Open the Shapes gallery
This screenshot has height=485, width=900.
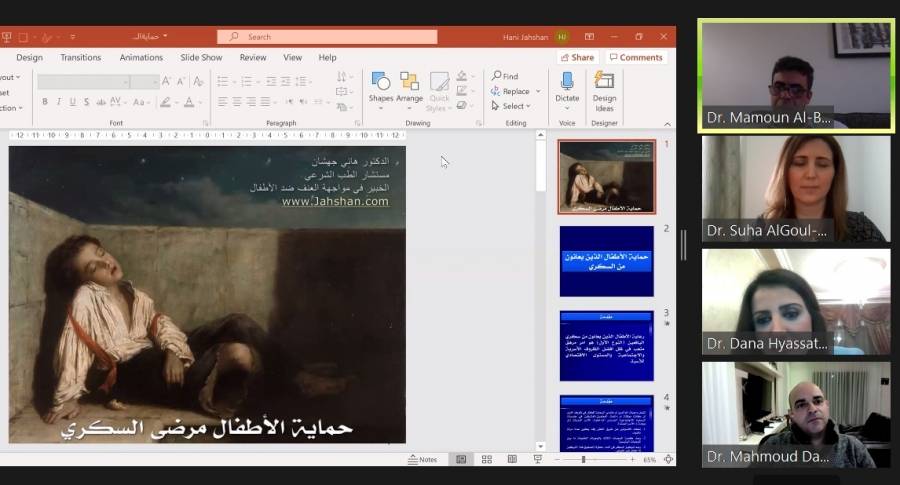[380, 87]
